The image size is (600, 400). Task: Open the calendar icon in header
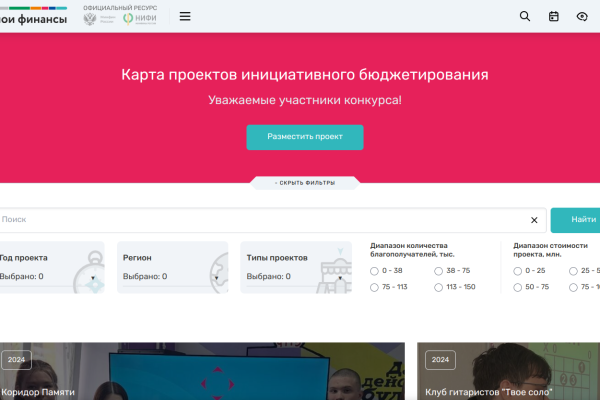[x=554, y=16]
